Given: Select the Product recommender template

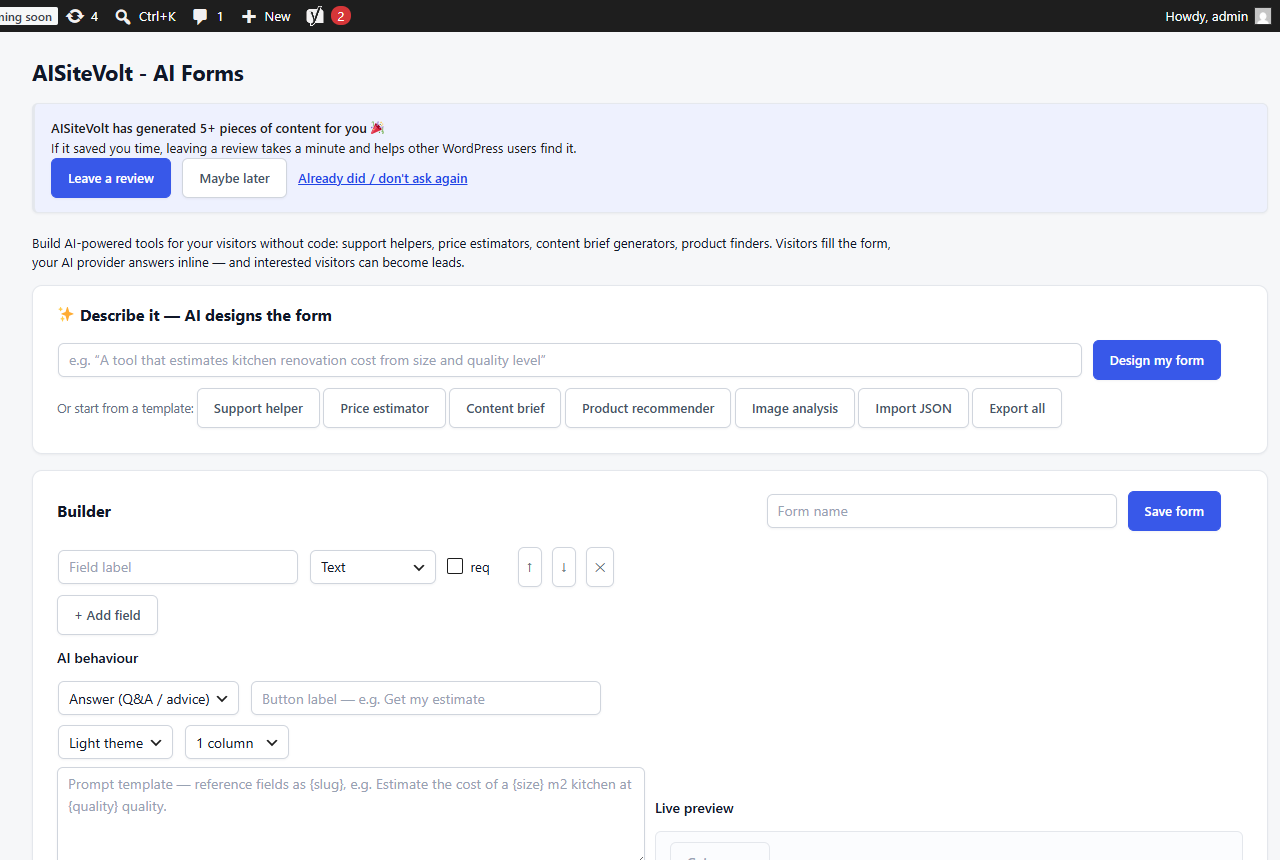Looking at the screenshot, I should point(648,408).
